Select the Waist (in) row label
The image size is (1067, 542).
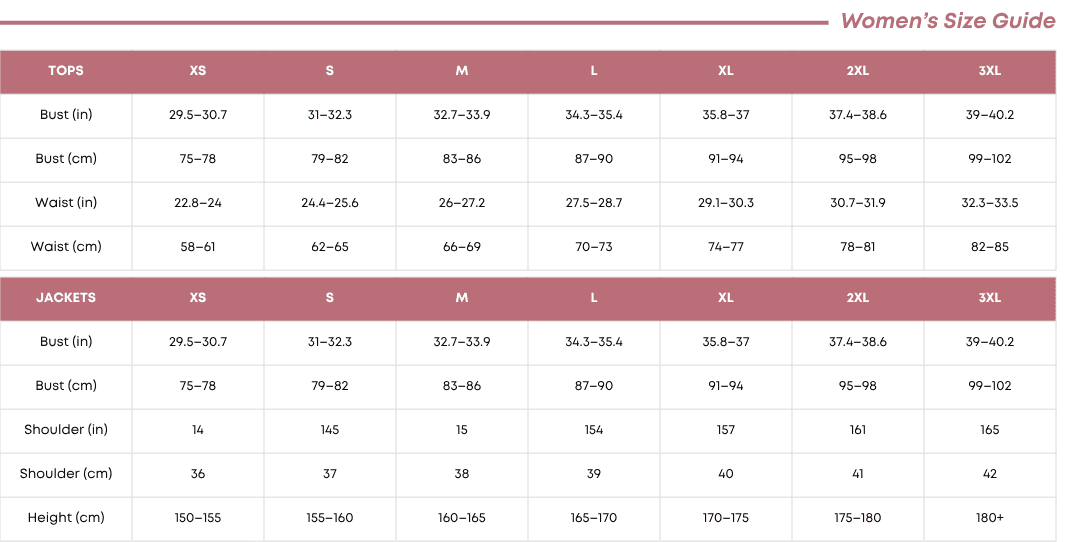click(66, 203)
